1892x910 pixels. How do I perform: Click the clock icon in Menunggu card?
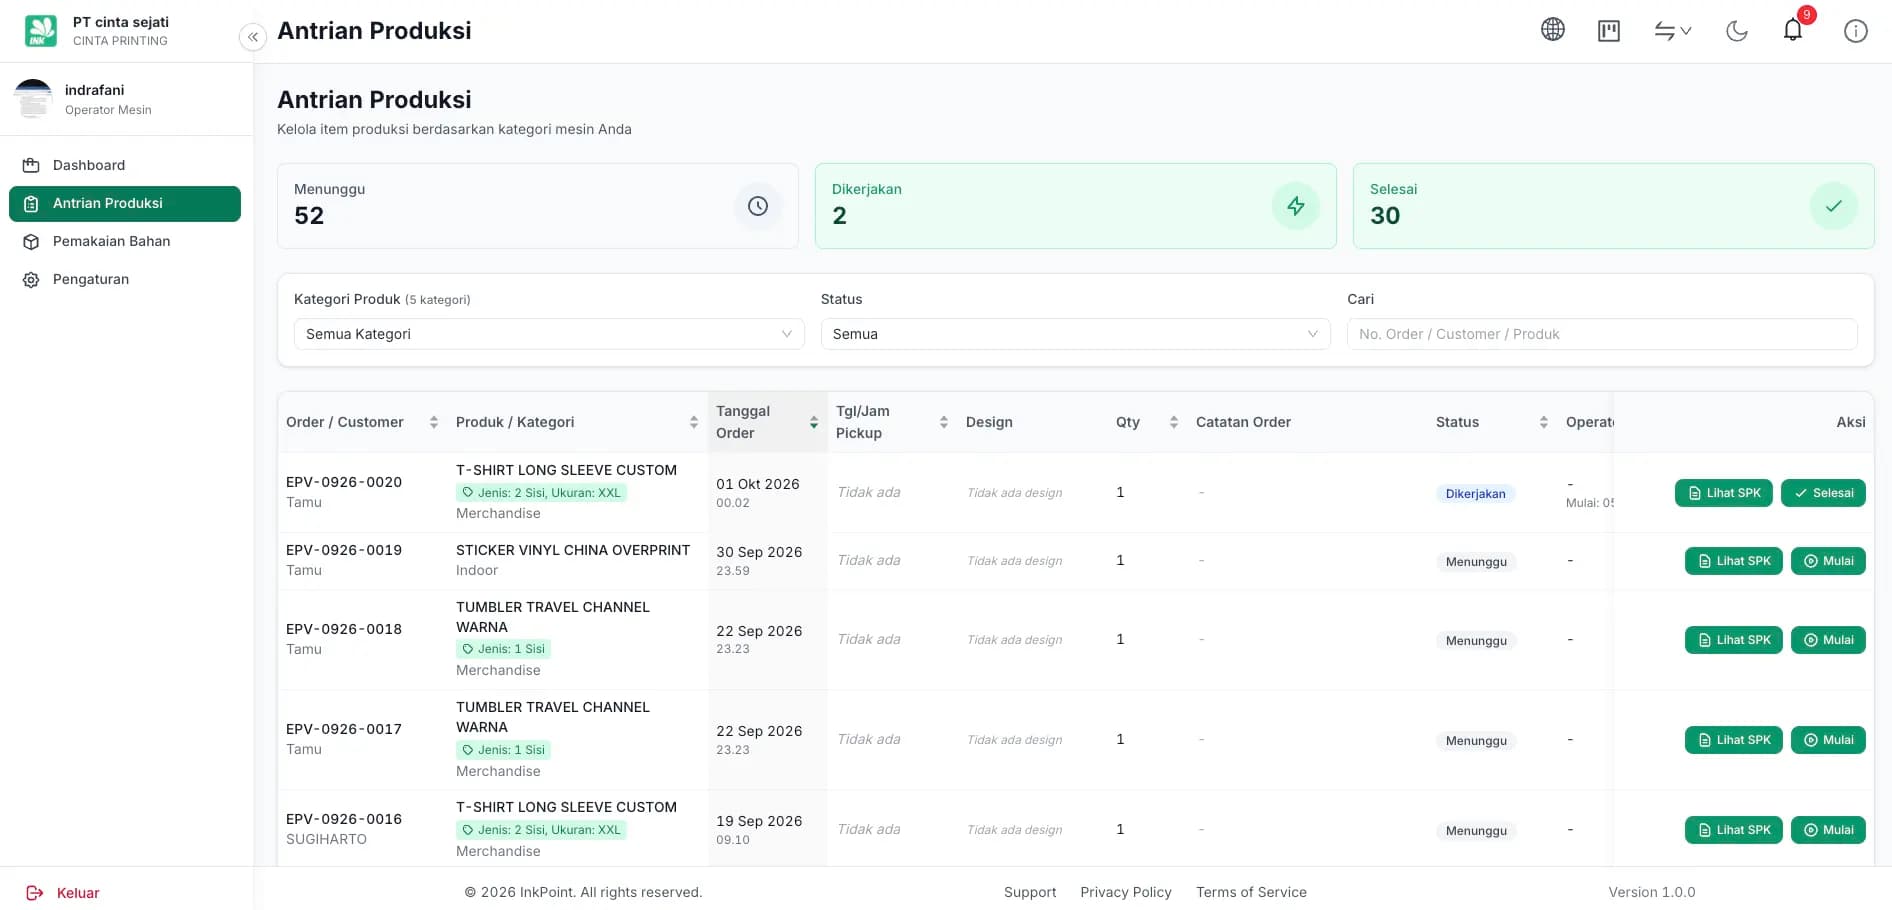(758, 206)
